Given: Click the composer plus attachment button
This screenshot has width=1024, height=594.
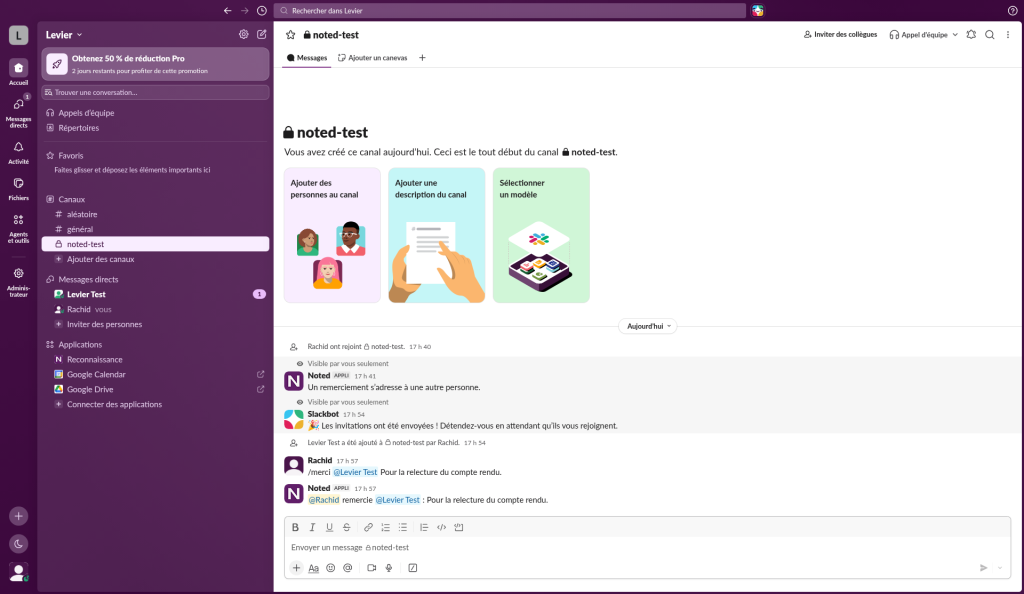Looking at the screenshot, I should [x=296, y=568].
